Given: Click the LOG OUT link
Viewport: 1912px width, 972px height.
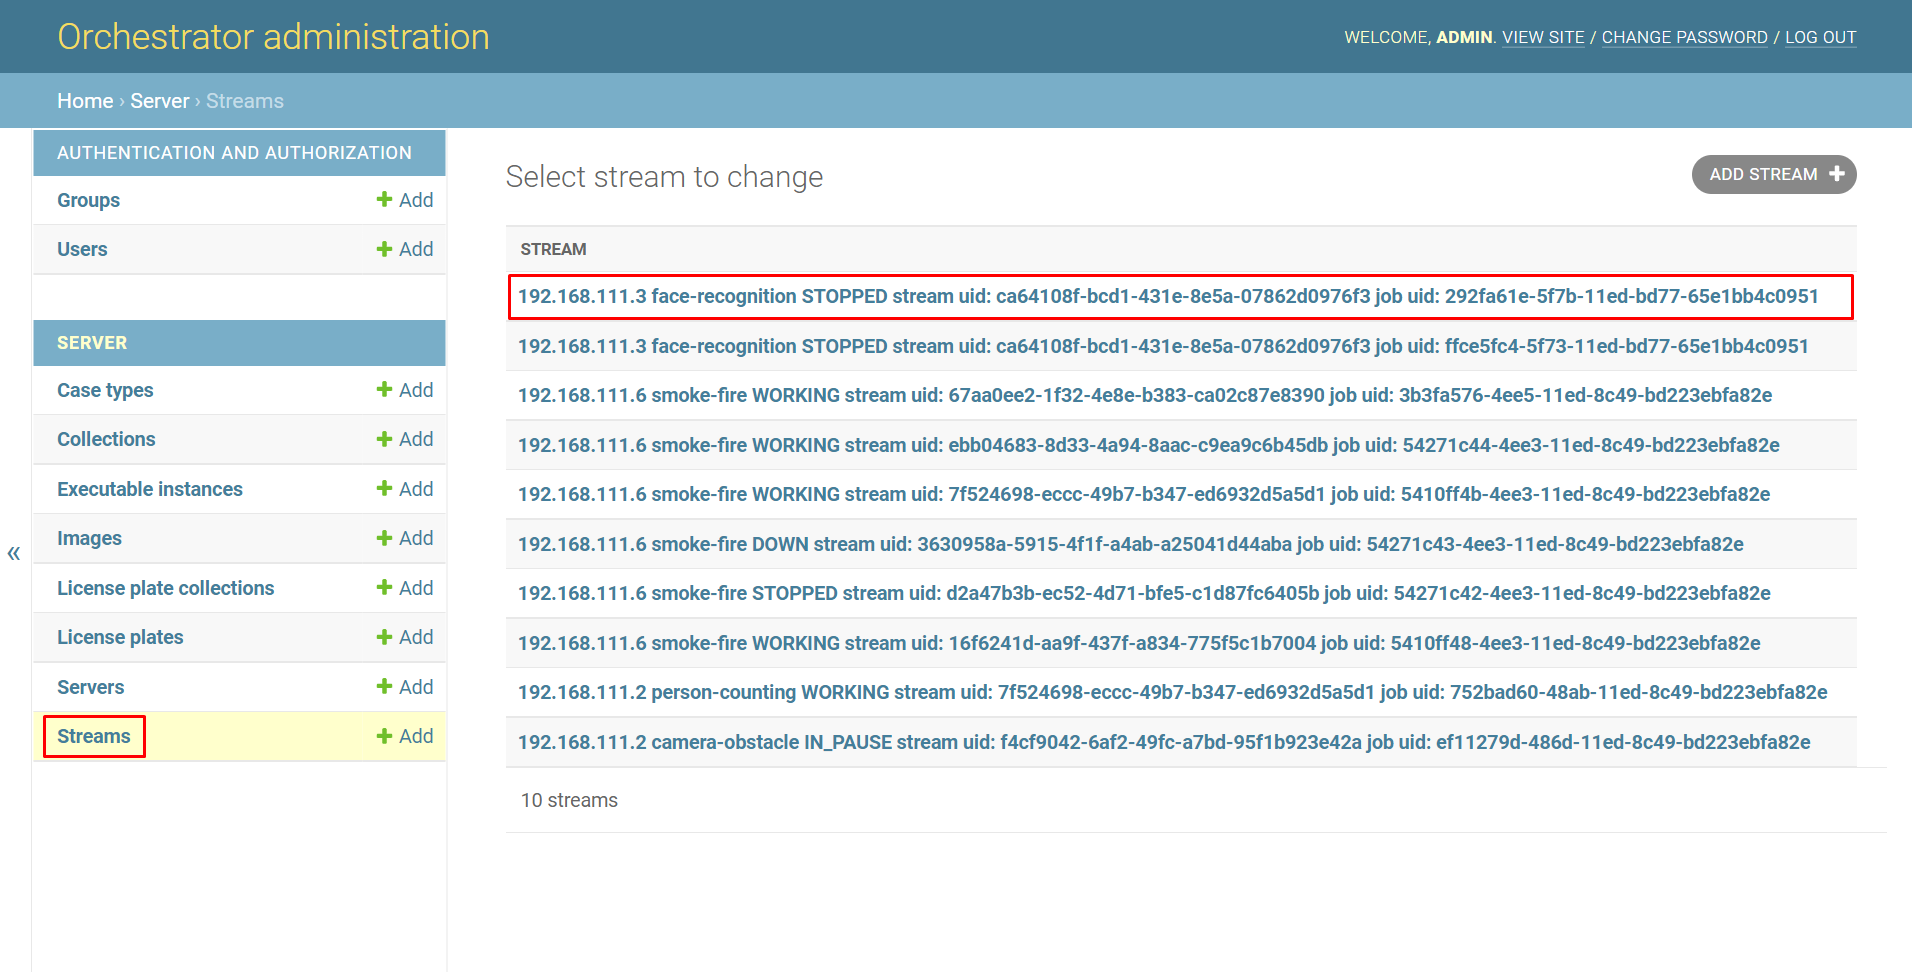Looking at the screenshot, I should coord(1820,37).
